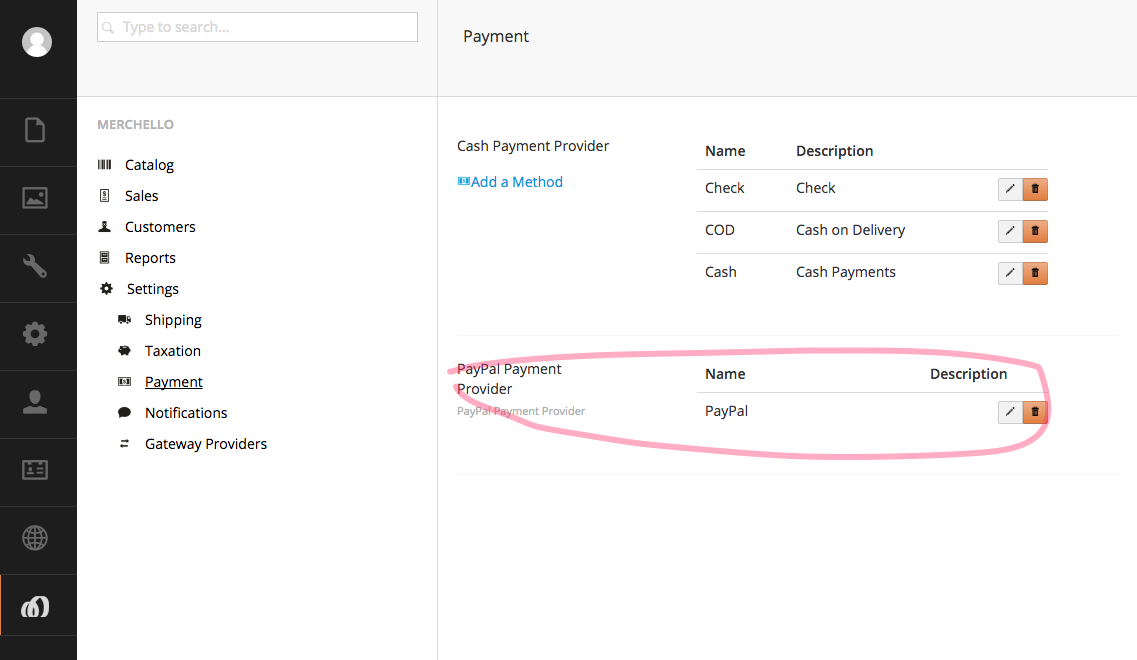The width and height of the screenshot is (1137, 660).
Task: Click the Cash on Delivery description
Action: (x=851, y=230)
